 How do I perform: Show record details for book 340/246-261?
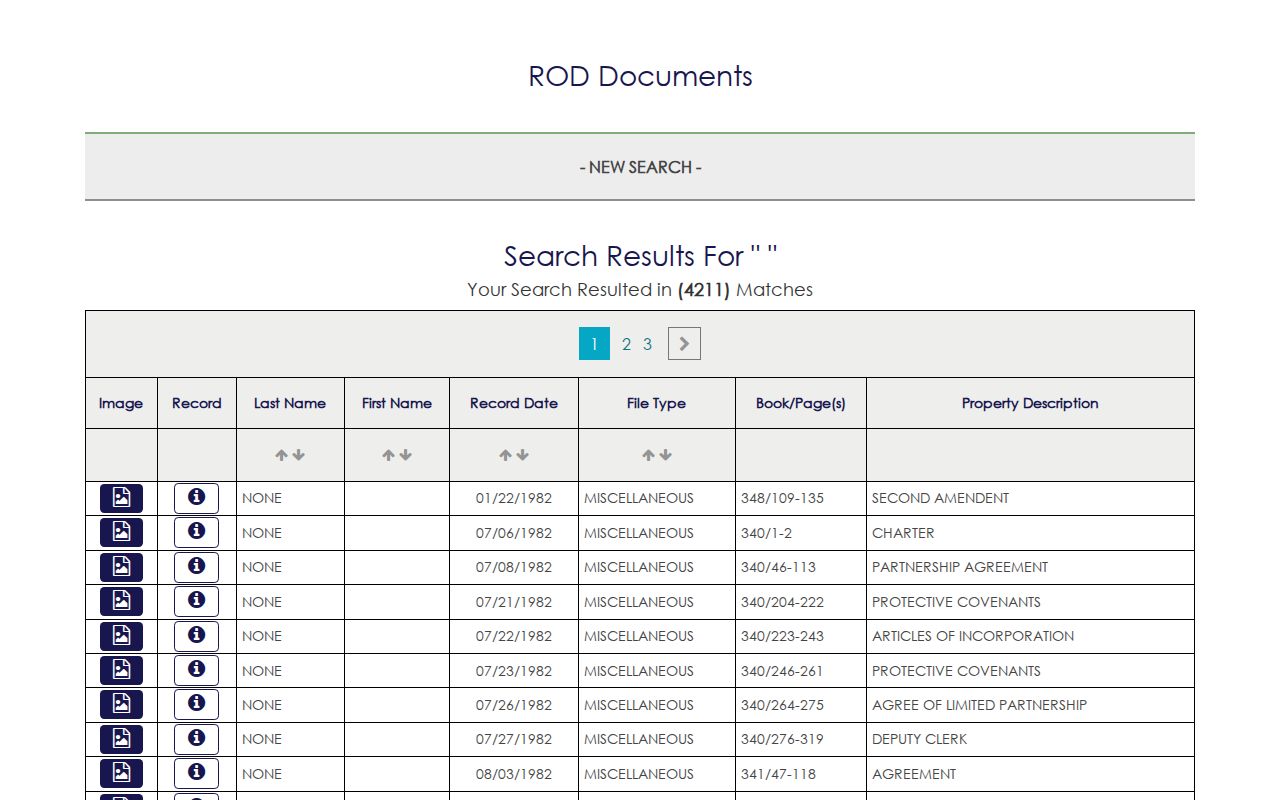pos(196,671)
